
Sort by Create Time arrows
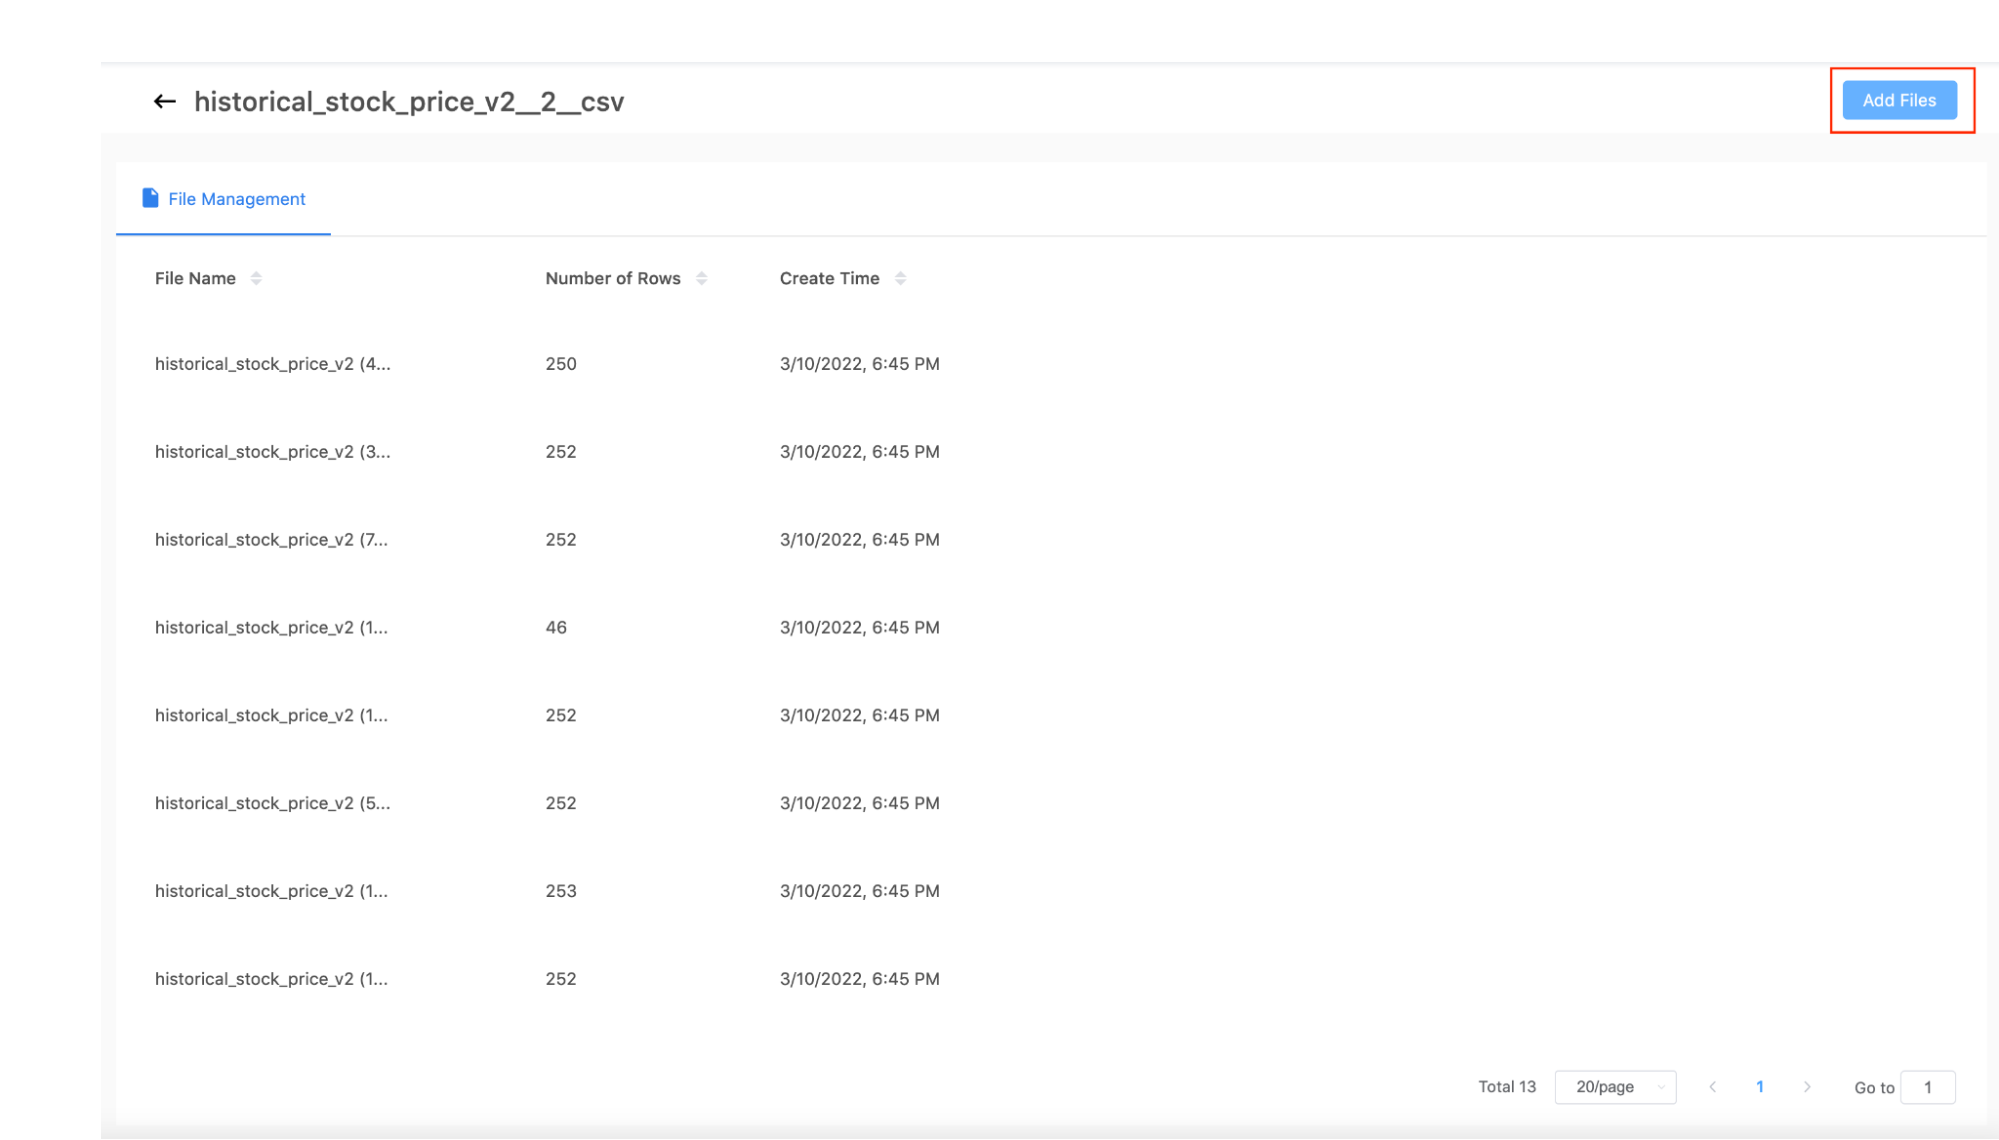pyautogui.click(x=900, y=279)
